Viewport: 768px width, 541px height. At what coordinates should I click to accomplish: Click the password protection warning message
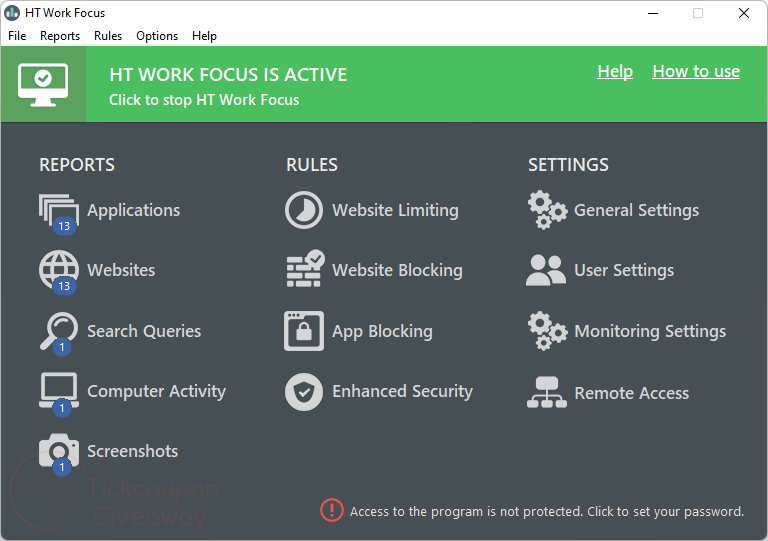pyautogui.click(x=546, y=511)
